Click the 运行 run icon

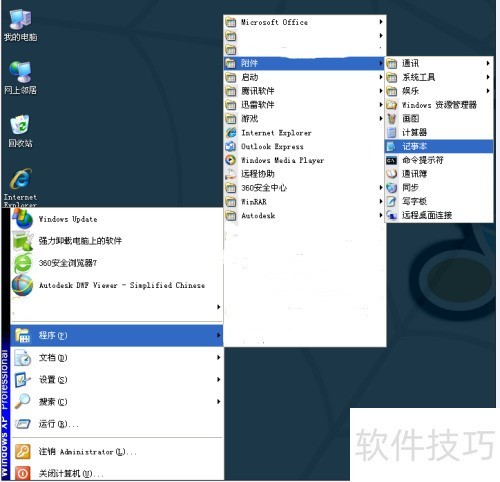pyautogui.click(x=23, y=424)
